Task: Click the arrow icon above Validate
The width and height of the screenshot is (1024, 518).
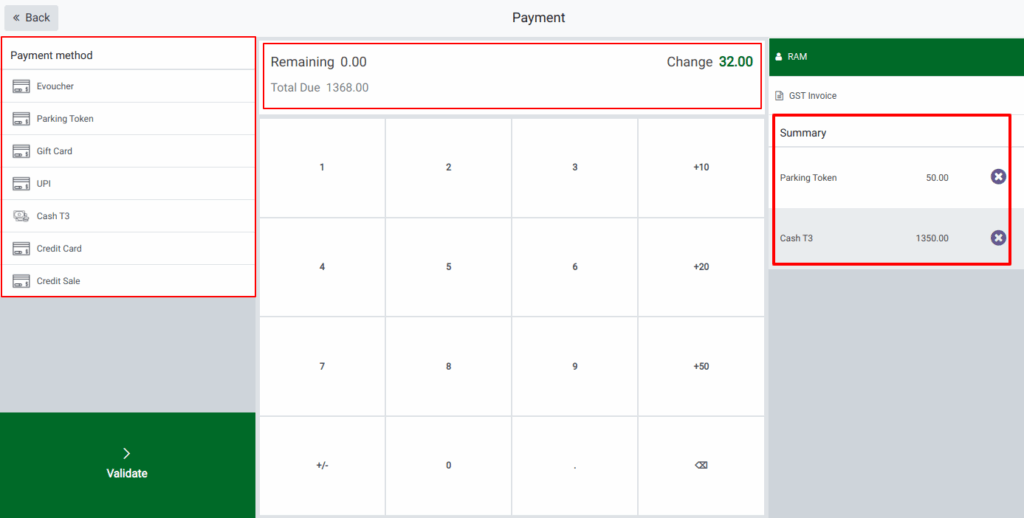Action: pyautogui.click(x=127, y=453)
